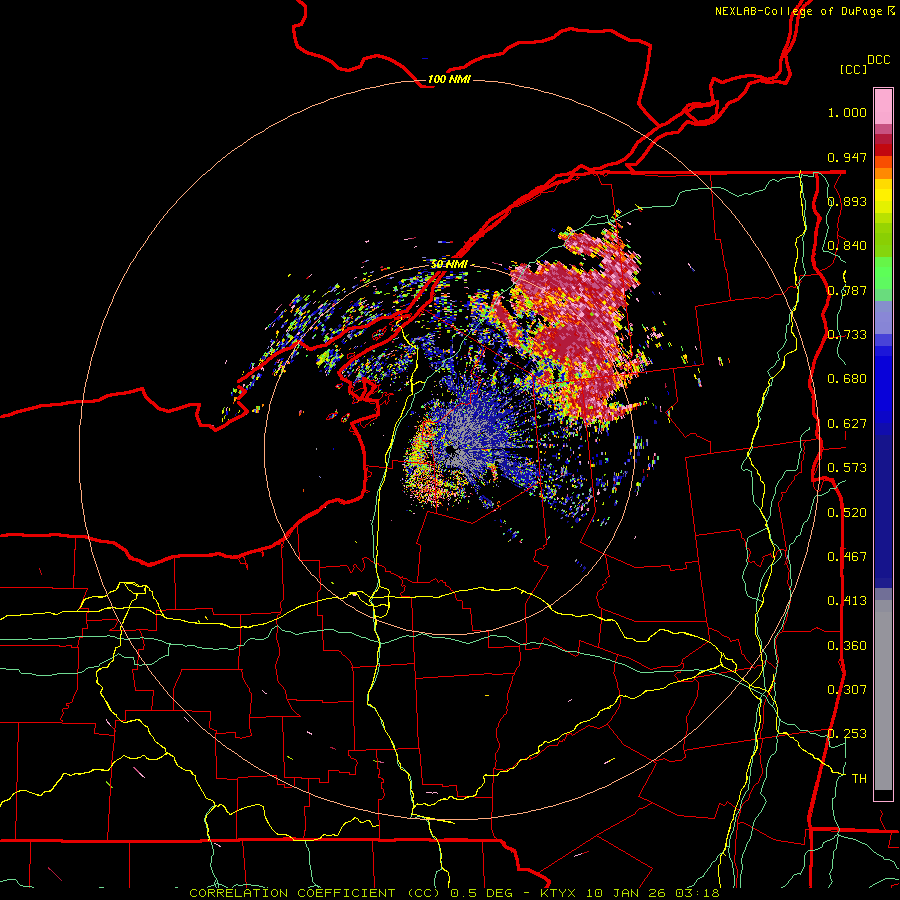Screen dimensions: 900x900
Task: Click the 50 NMI range ring label
Action: pos(449,264)
